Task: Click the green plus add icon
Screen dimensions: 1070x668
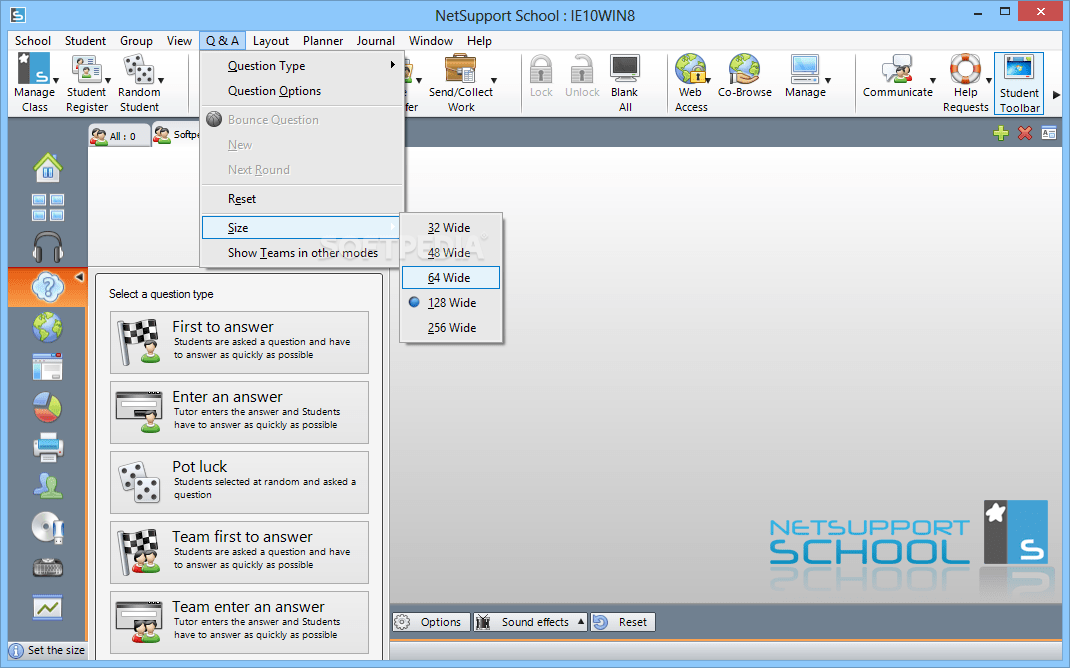Action: (1000, 133)
